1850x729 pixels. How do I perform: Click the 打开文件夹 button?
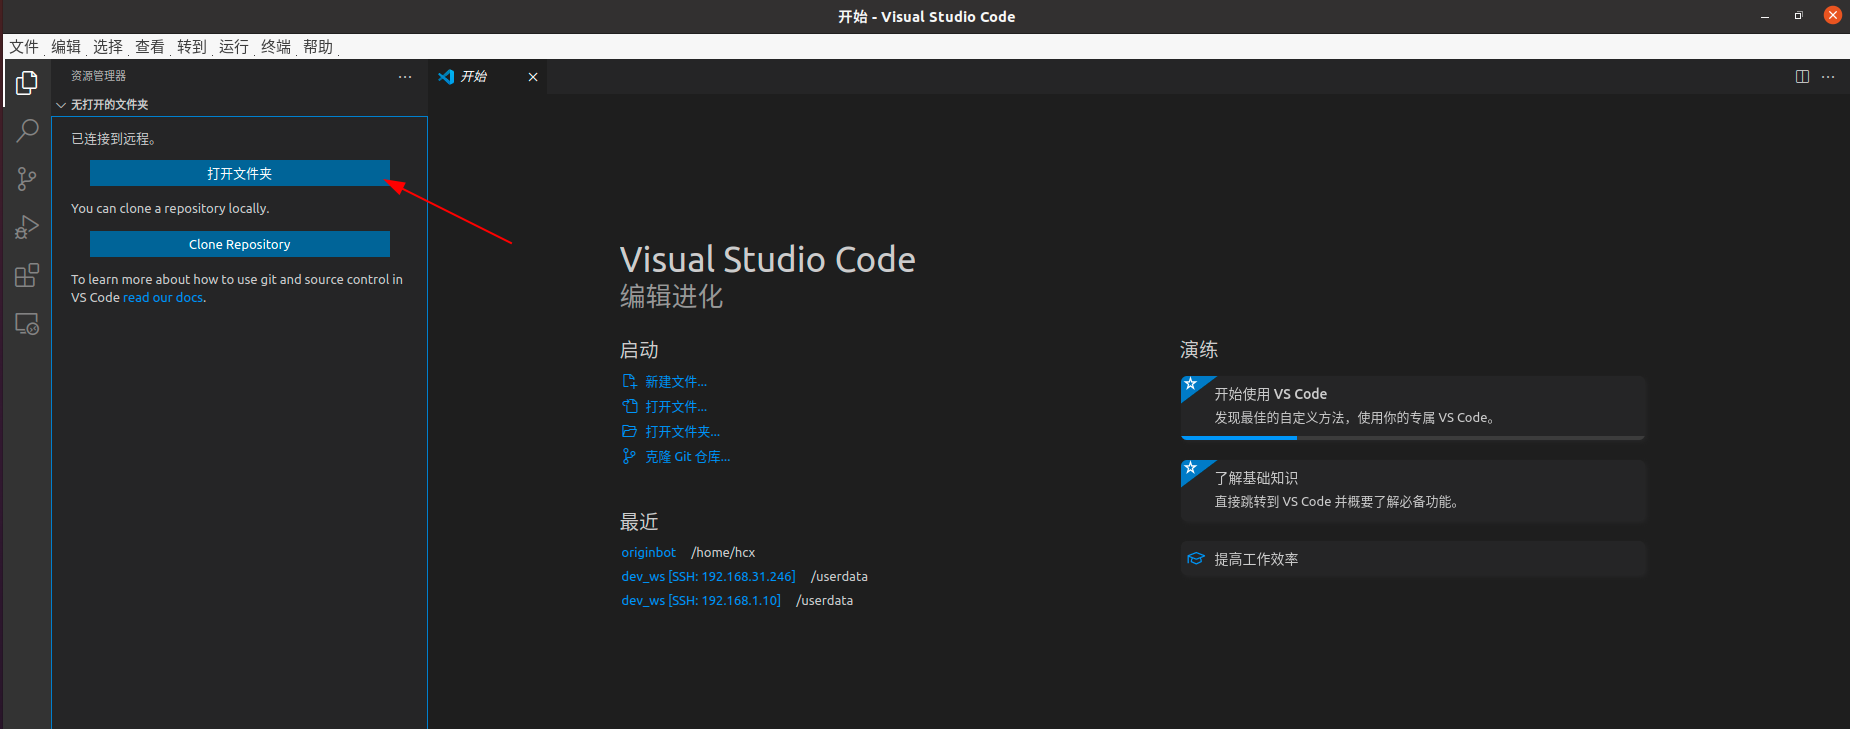coord(239,174)
